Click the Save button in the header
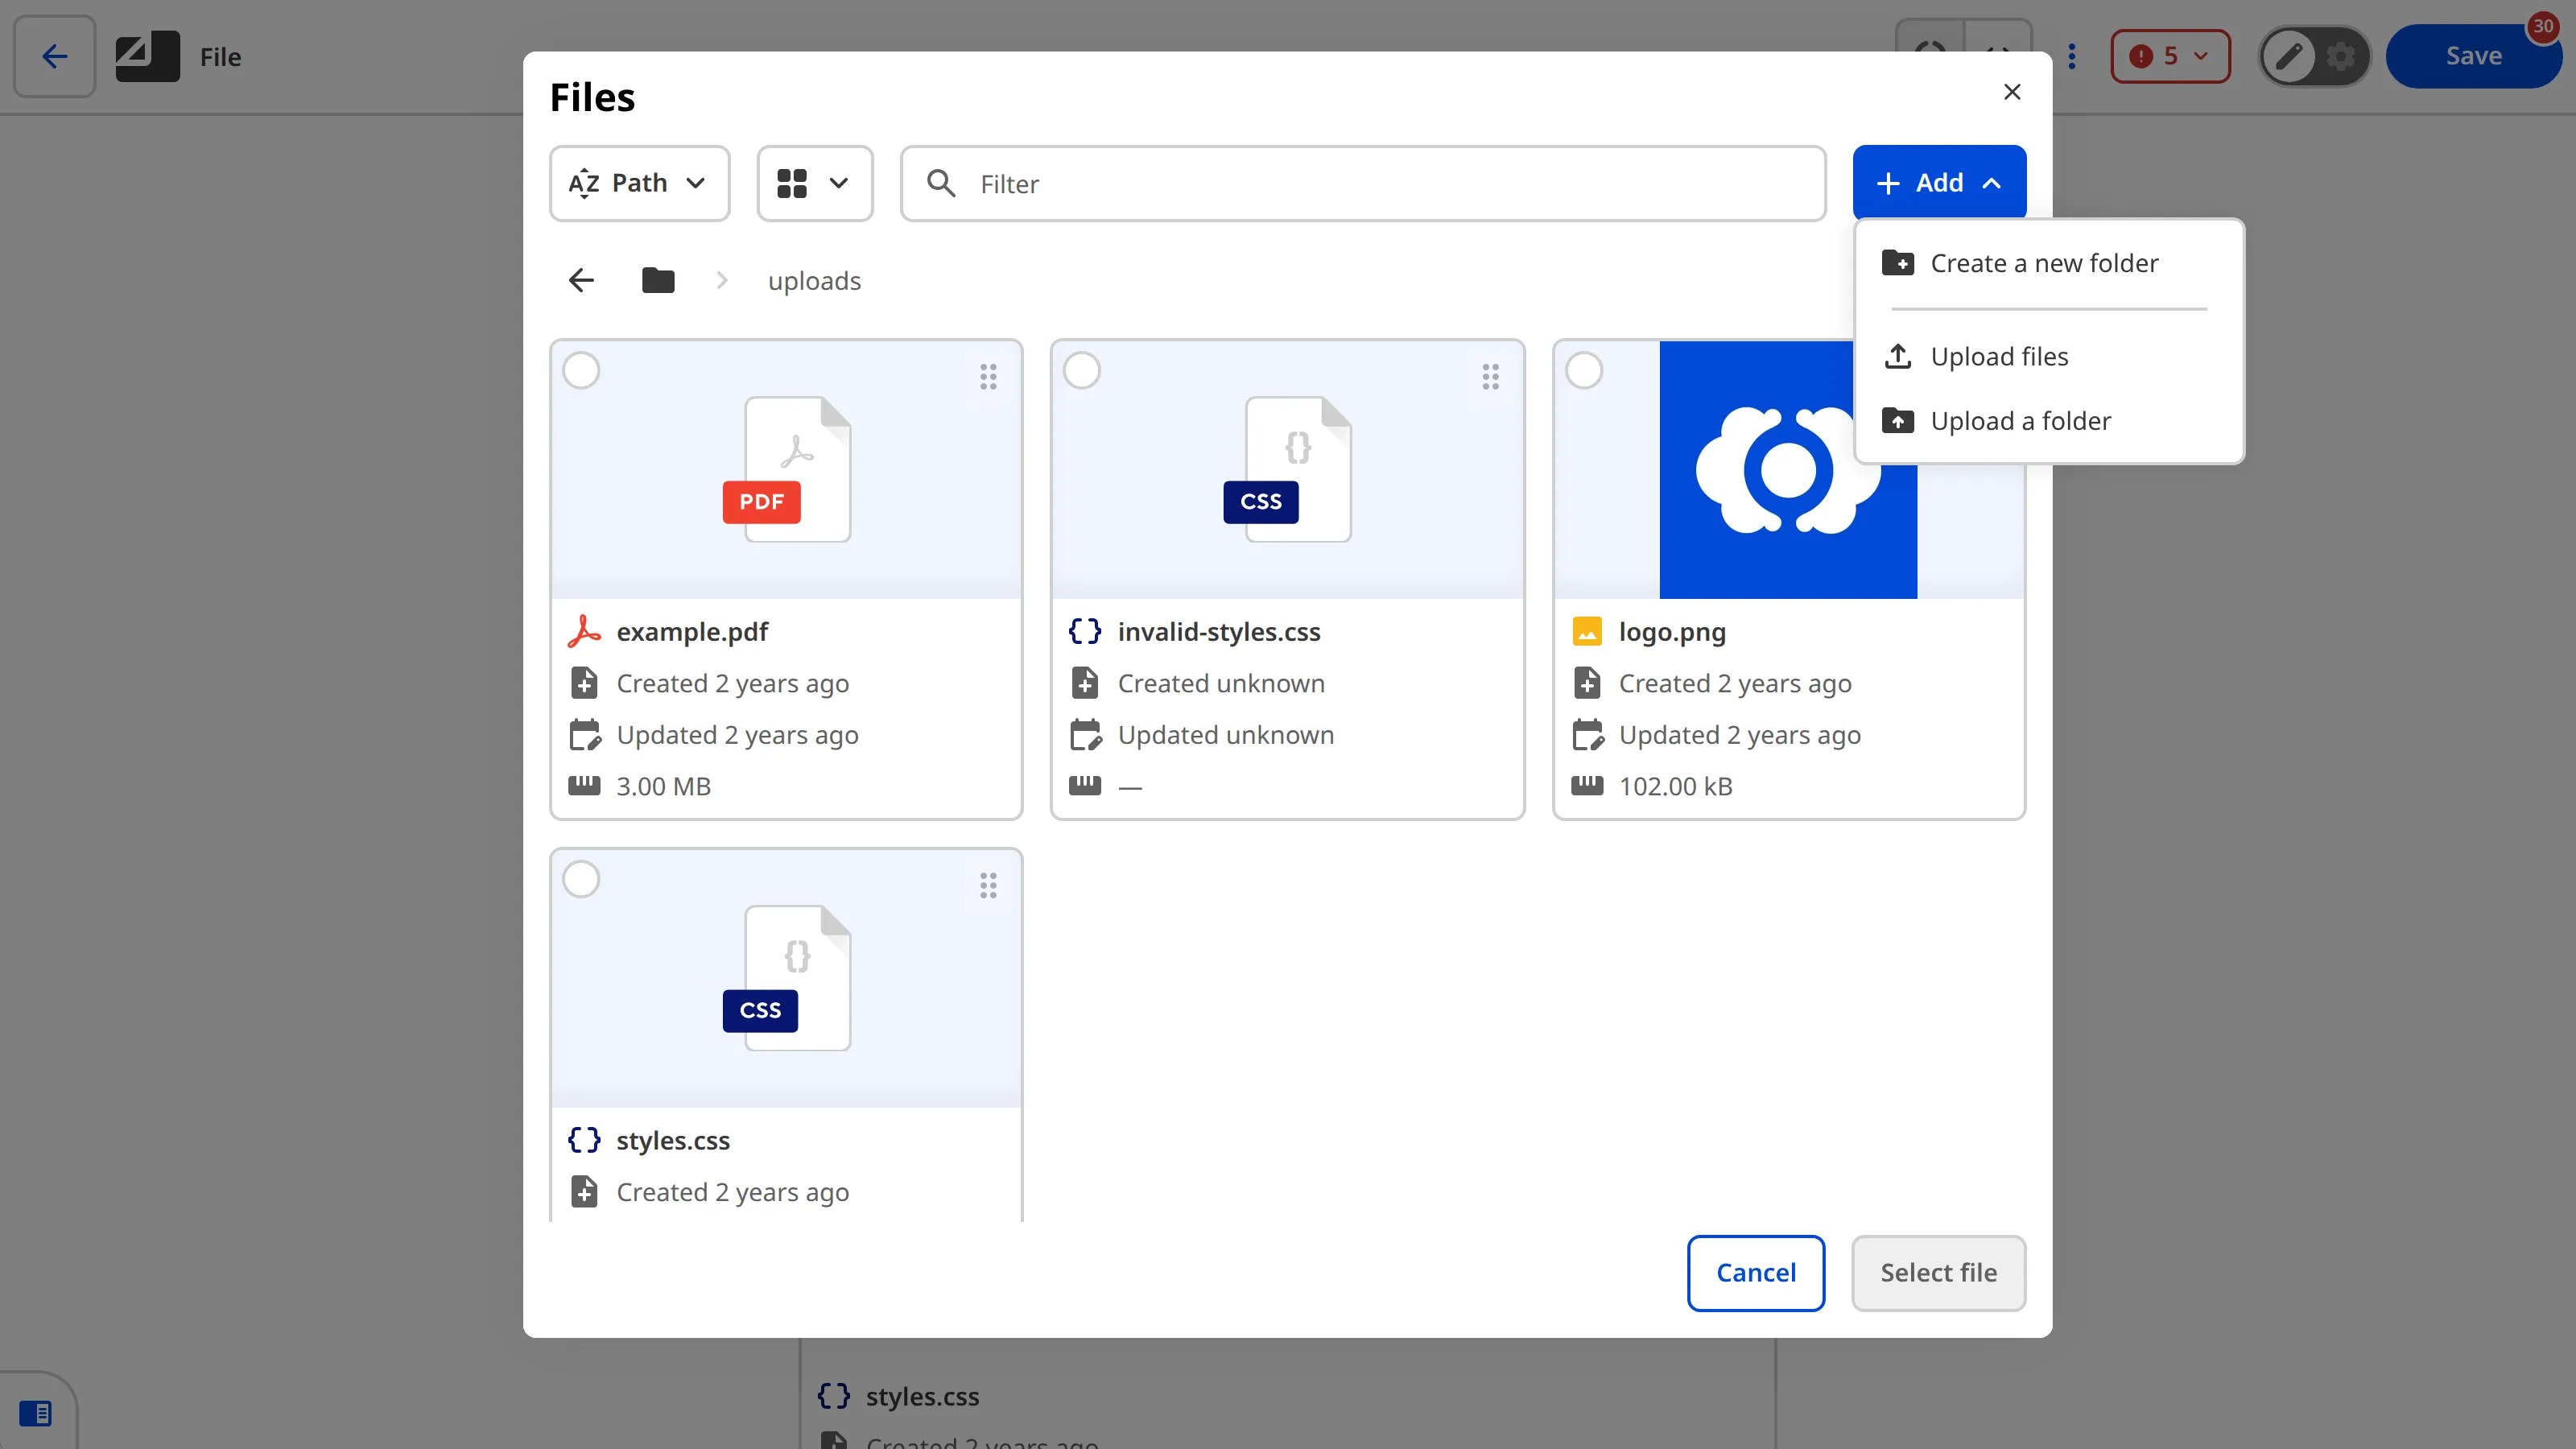 (2474, 56)
